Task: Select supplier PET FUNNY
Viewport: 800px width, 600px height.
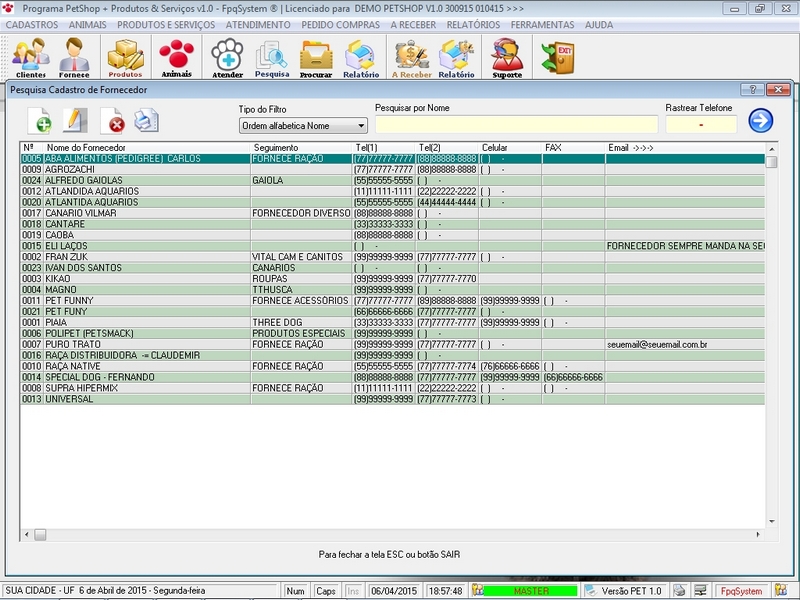Action: point(392,301)
